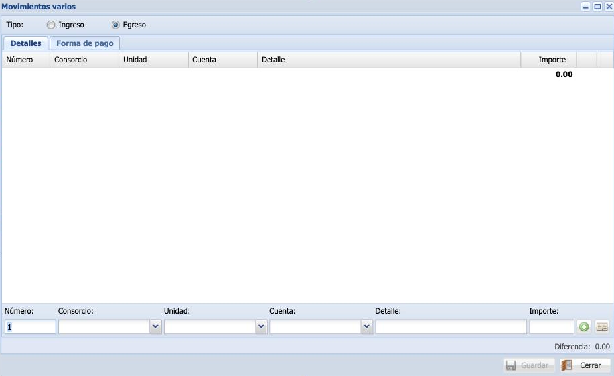Switch to the Detalles tab

pos(26,43)
